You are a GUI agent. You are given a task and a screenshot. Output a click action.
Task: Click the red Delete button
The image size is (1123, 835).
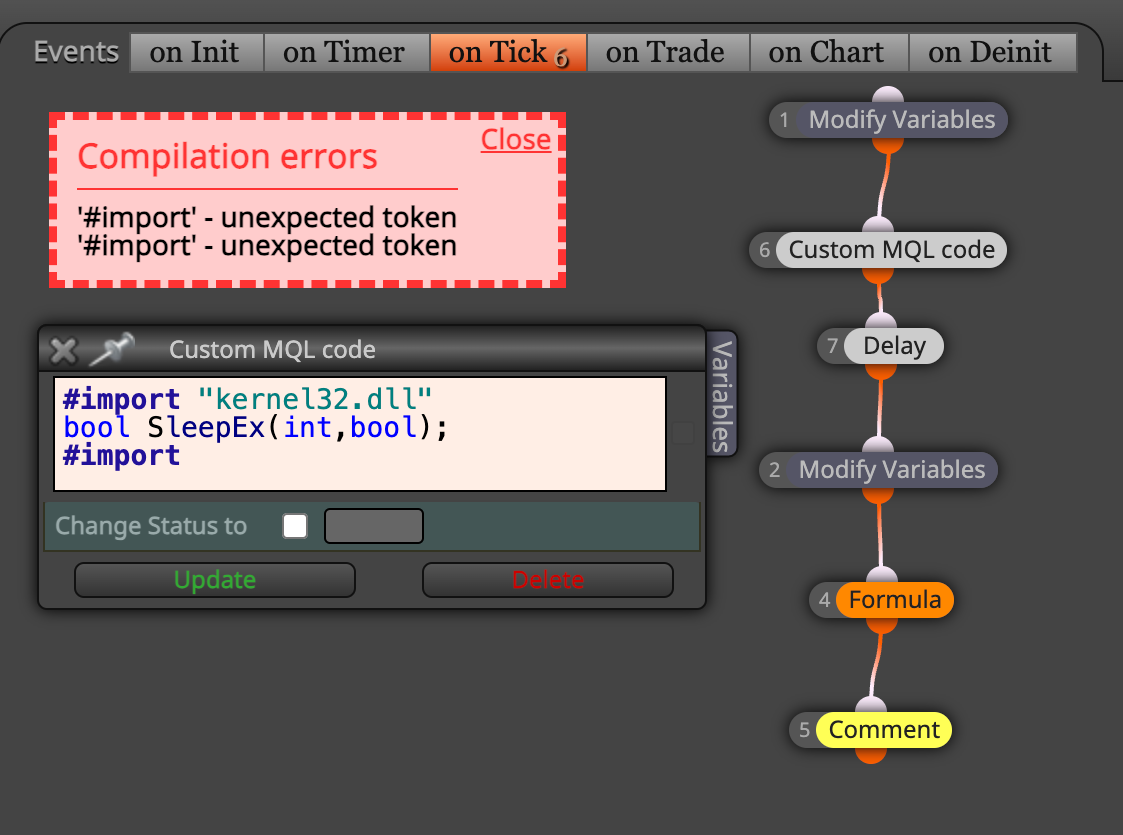click(x=548, y=579)
